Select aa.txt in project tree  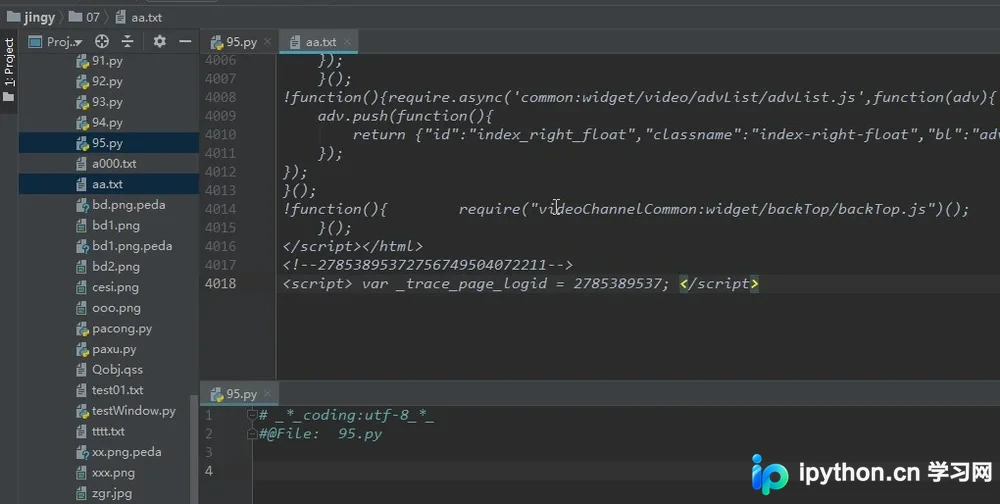point(107,184)
